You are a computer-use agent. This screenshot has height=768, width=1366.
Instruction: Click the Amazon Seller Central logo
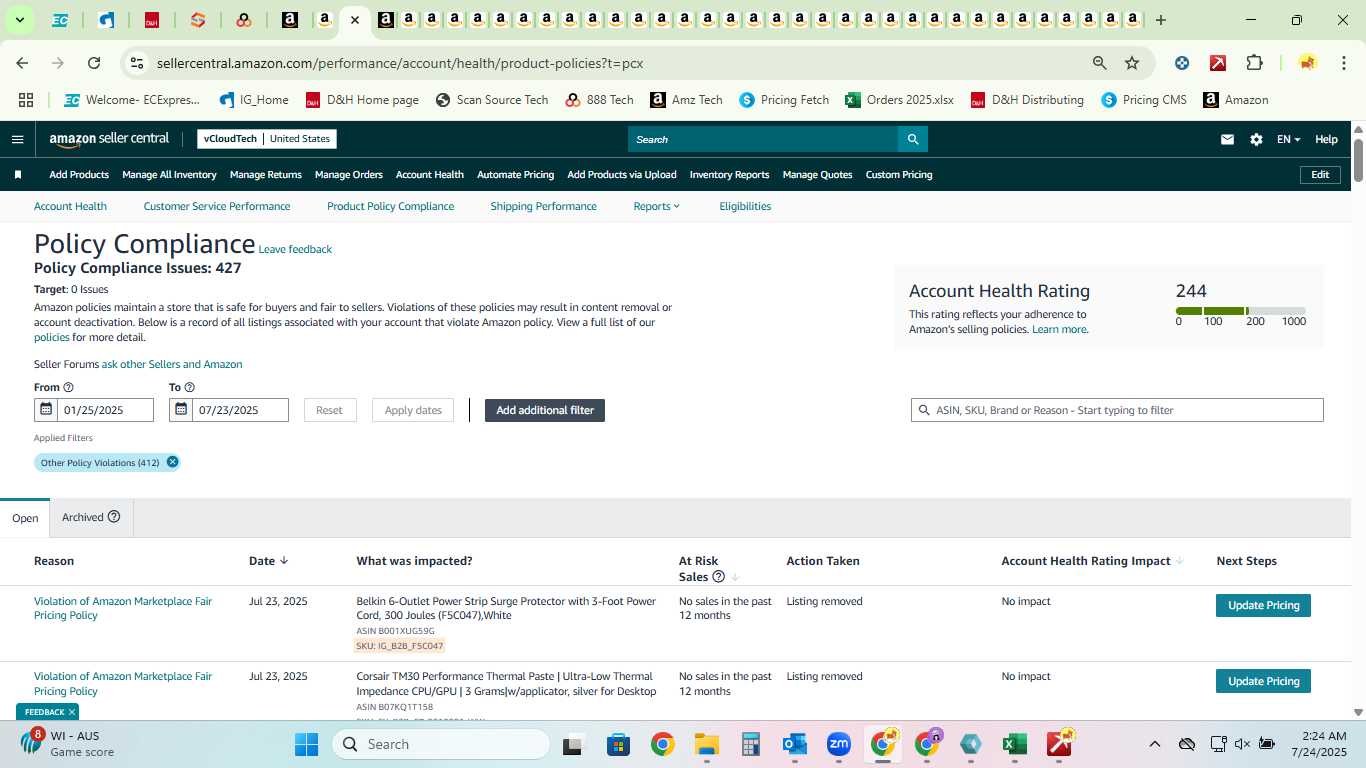click(x=109, y=139)
